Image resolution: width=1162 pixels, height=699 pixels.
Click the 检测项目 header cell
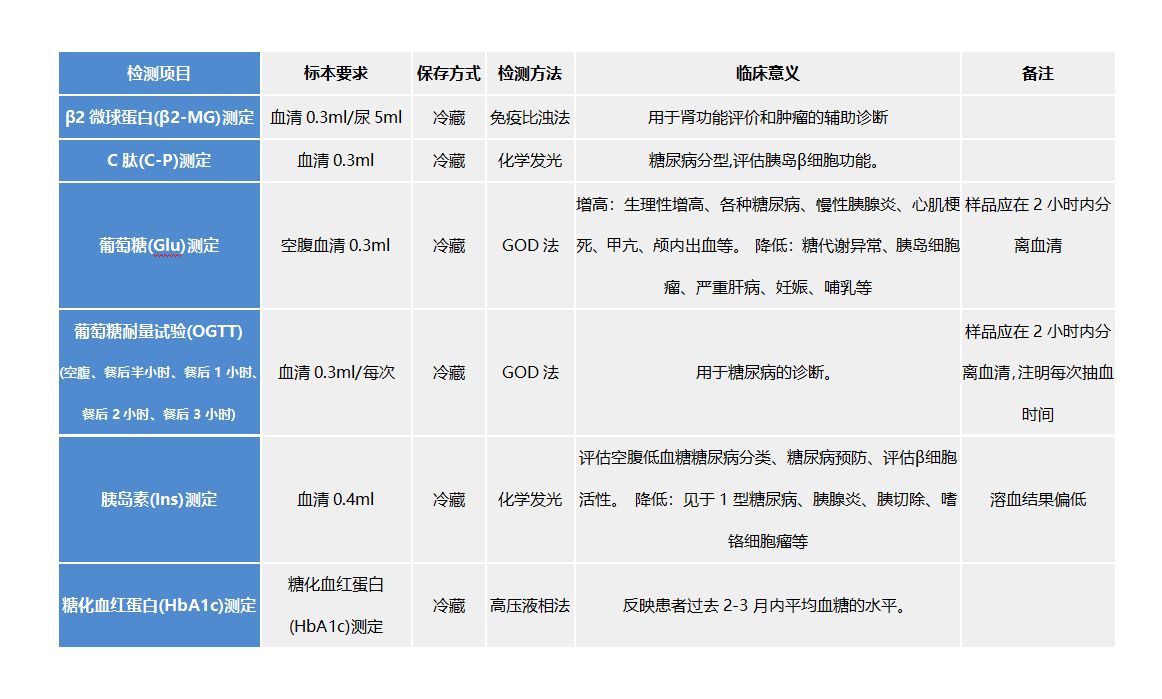click(159, 73)
